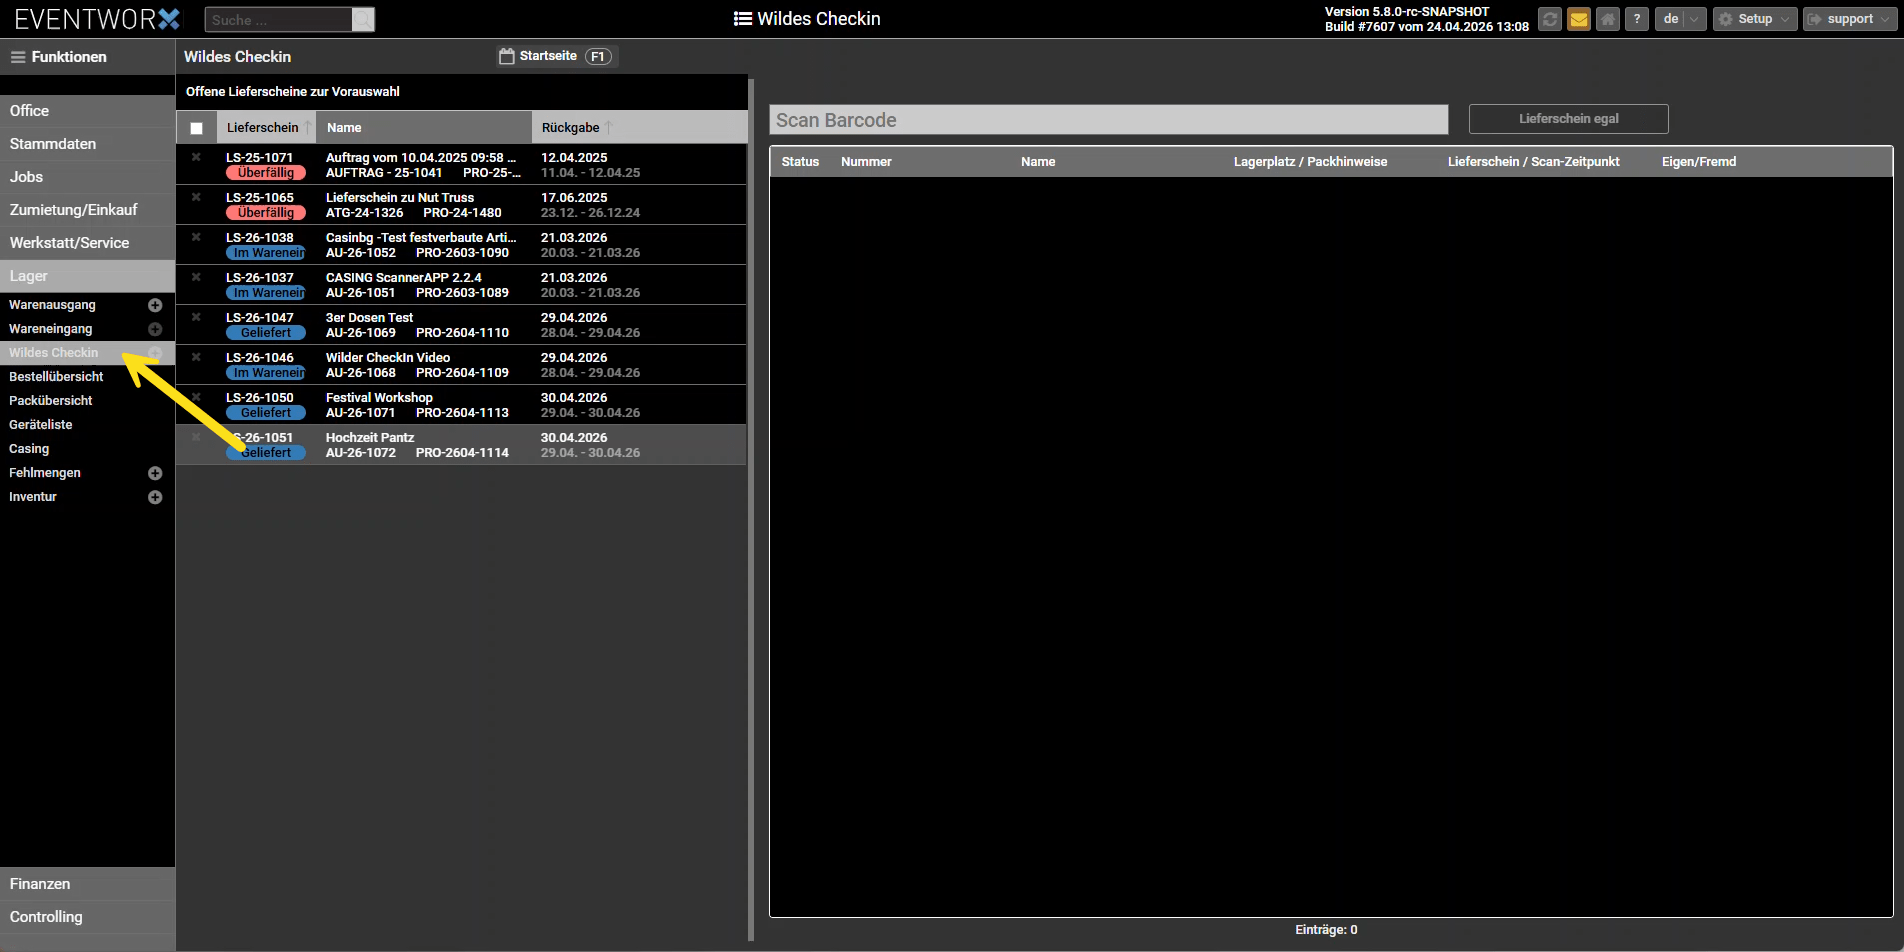Toggle the Lieferschein egal button
The image size is (1904, 952).
point(1568,119)
